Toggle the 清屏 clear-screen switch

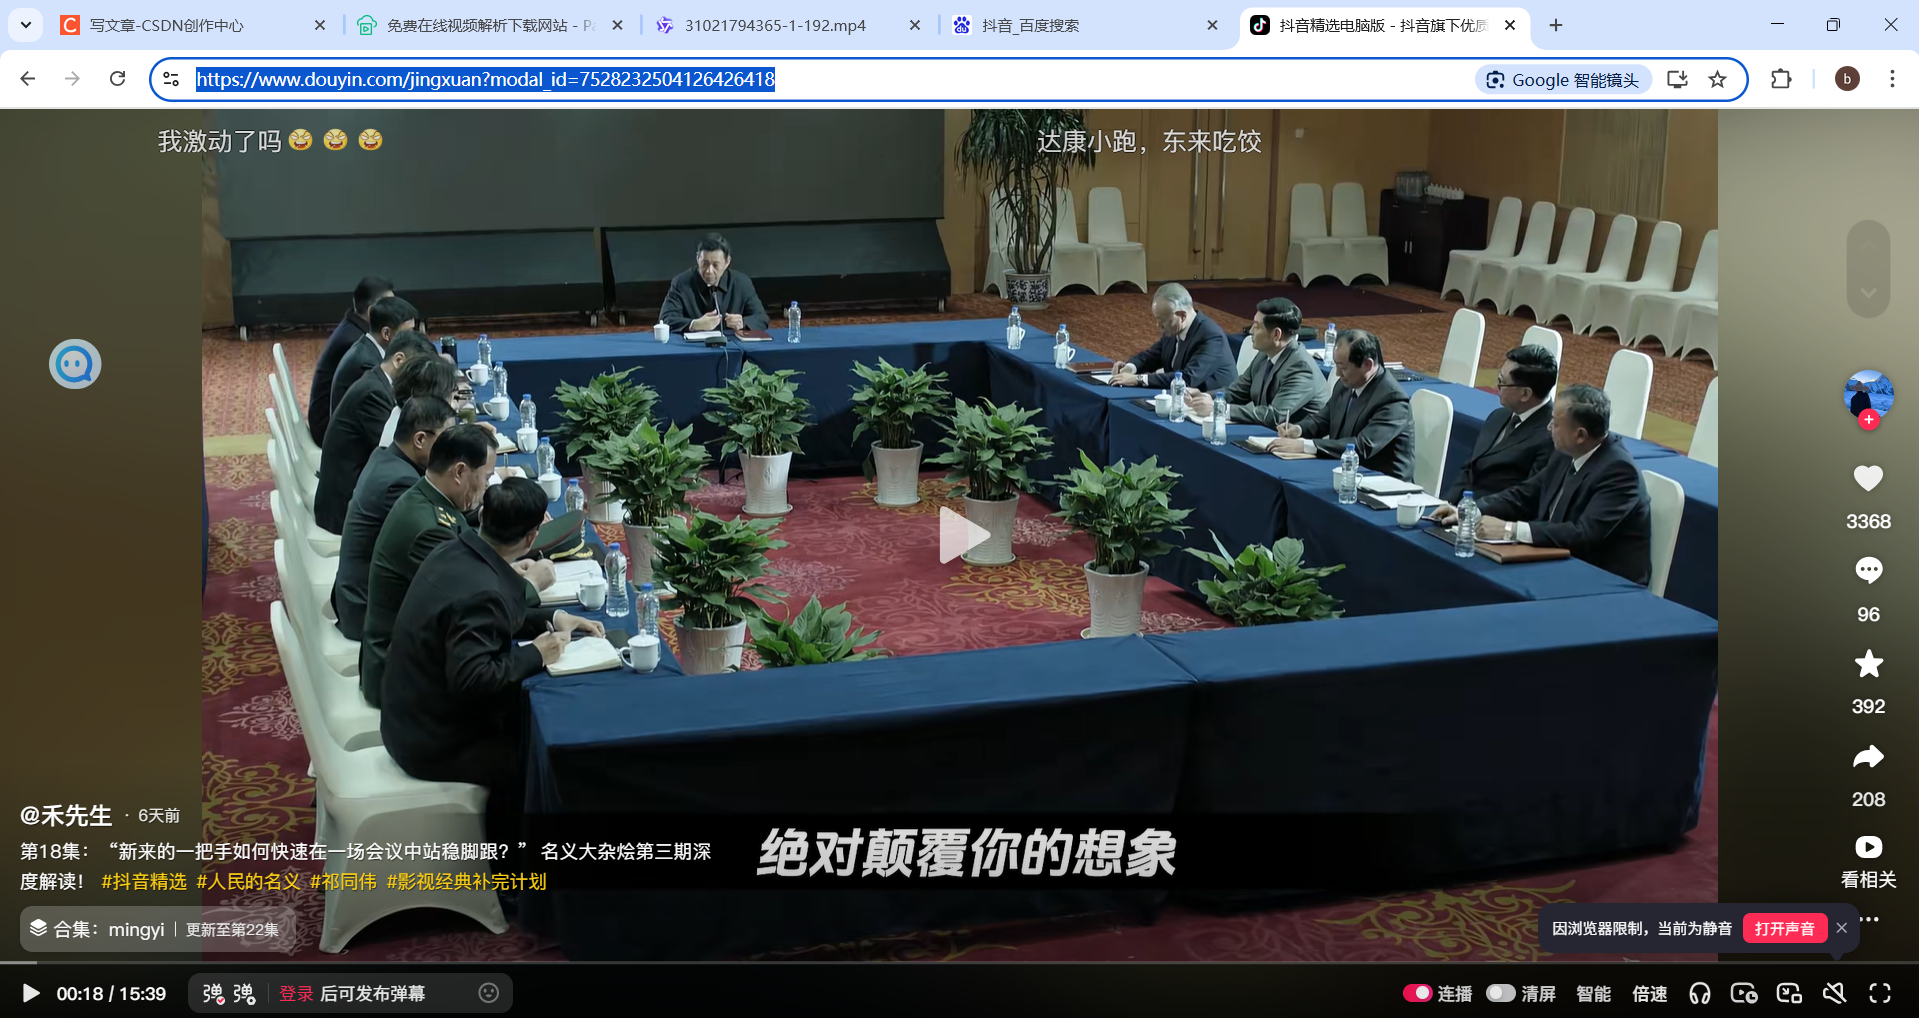1500,993
